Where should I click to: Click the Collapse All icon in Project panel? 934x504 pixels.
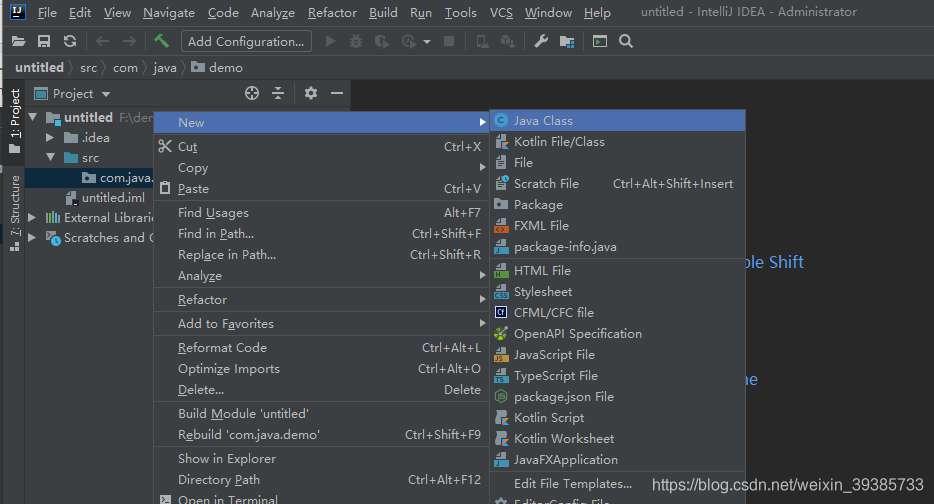click(278, 93)
